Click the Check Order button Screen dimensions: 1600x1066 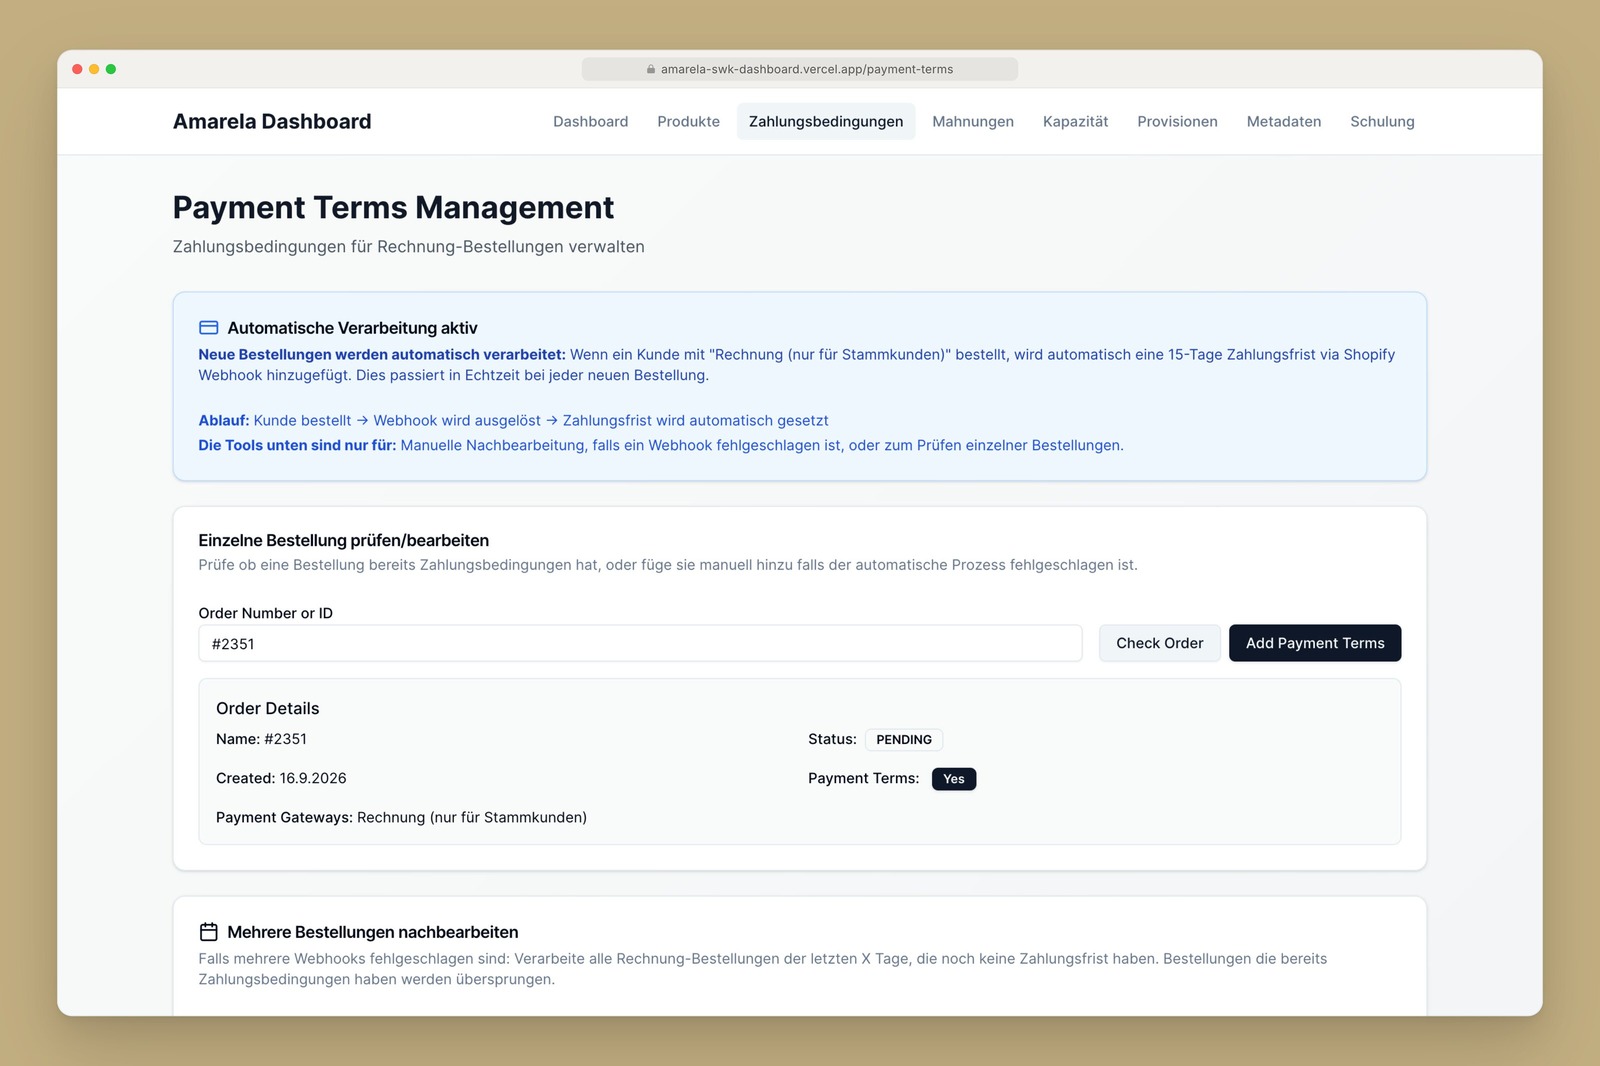1160,643
